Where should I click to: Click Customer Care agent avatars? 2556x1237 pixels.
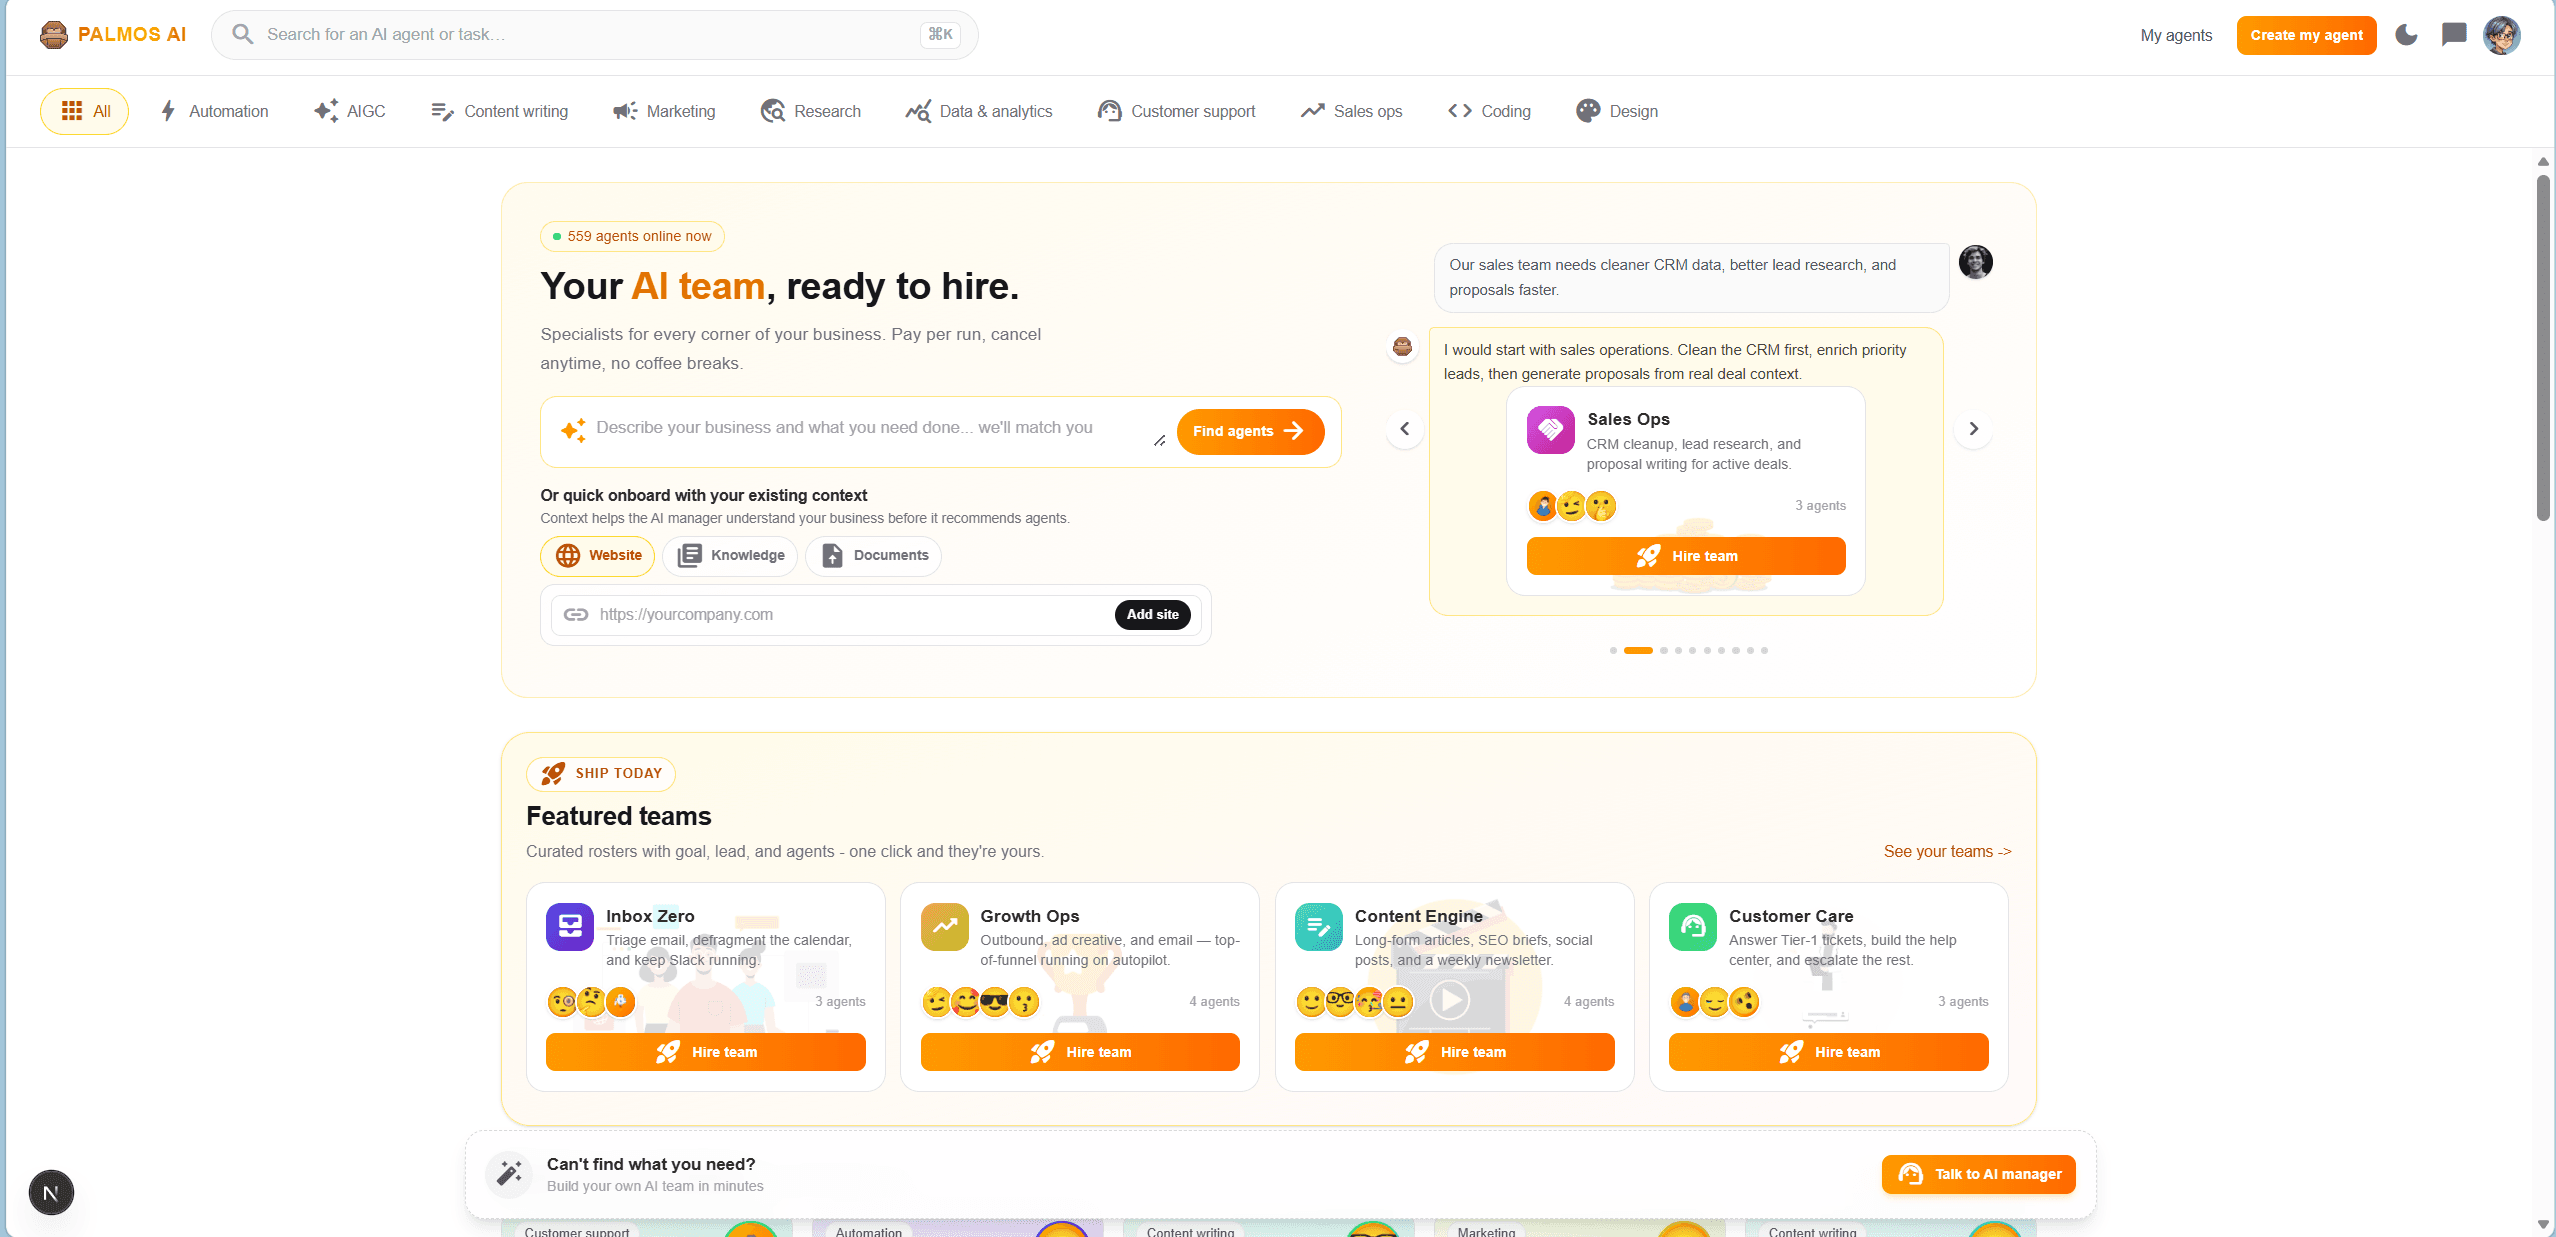point(1715,1001)
